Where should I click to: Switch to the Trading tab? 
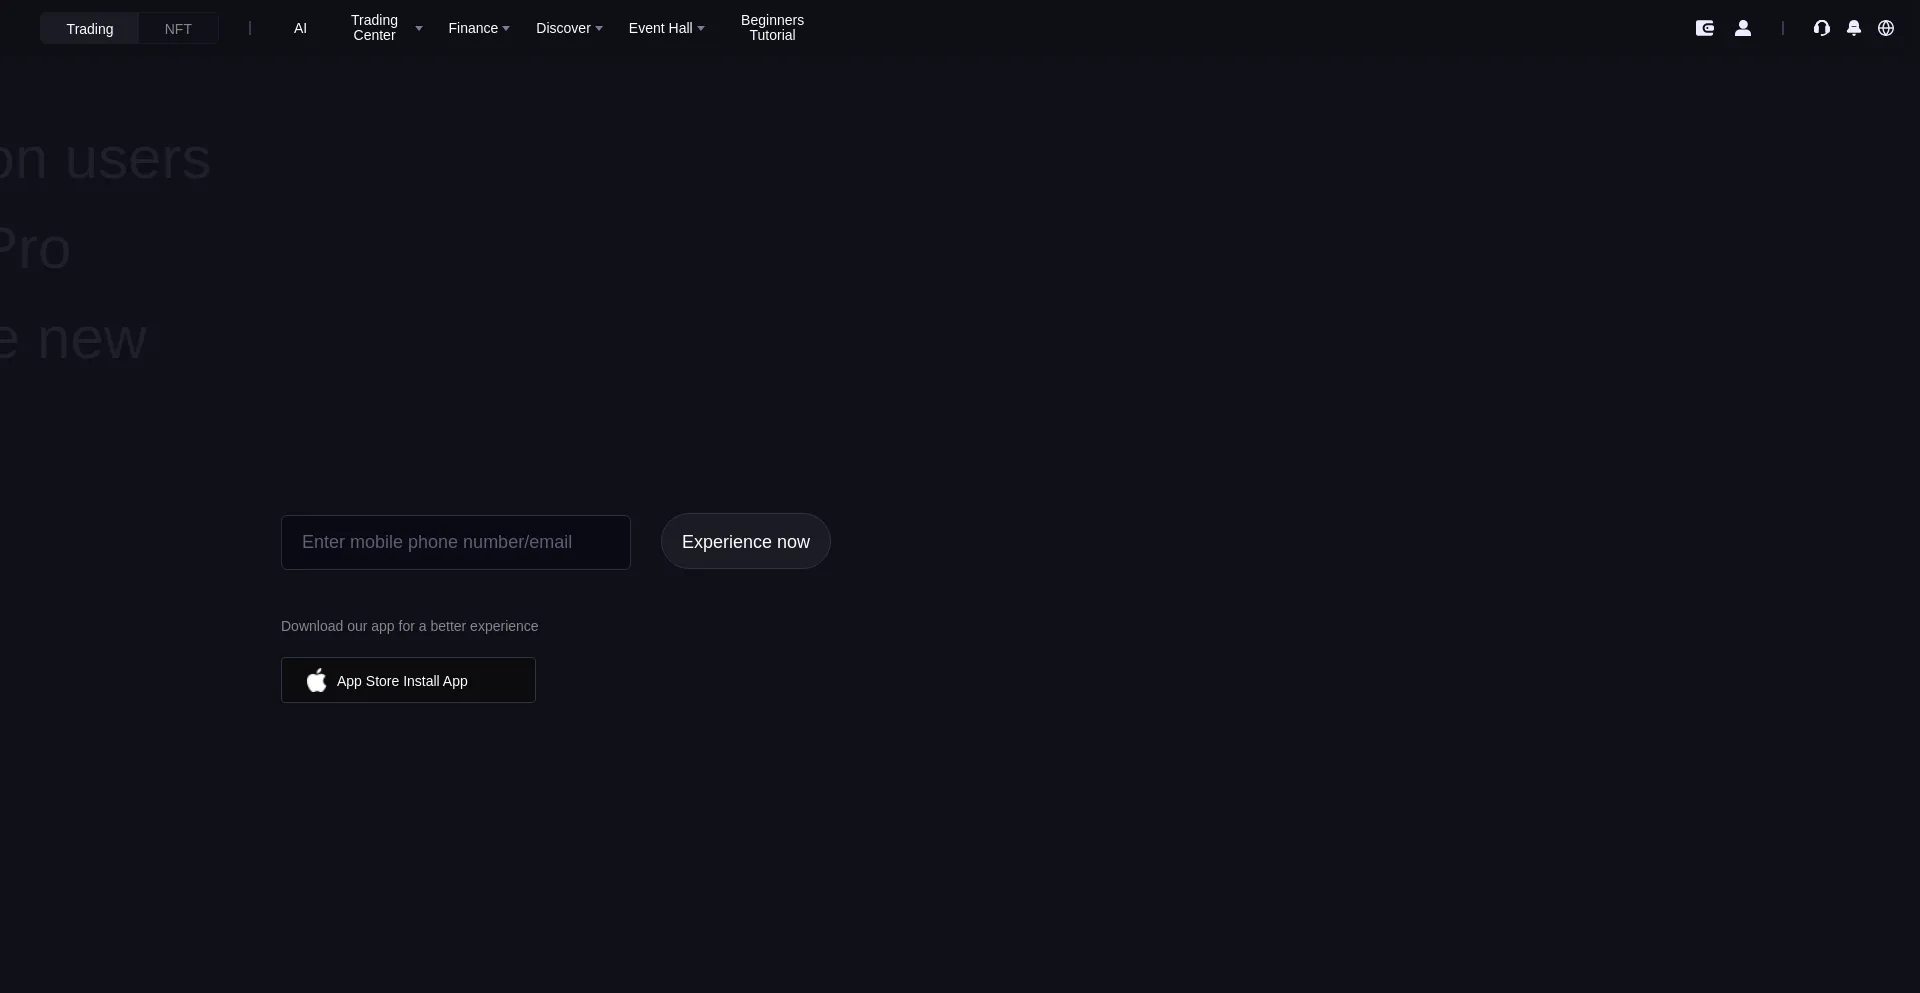coord(90,29)
